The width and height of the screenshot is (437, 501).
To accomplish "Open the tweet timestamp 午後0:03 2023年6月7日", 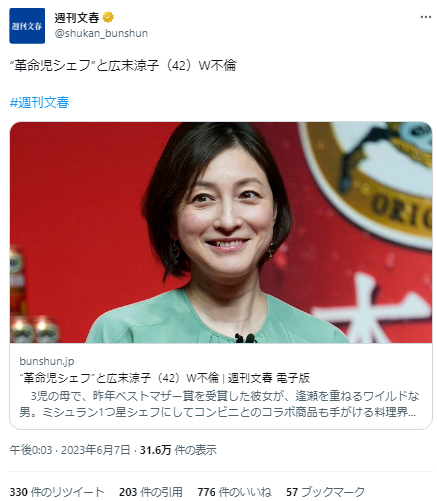I will 70,450.
